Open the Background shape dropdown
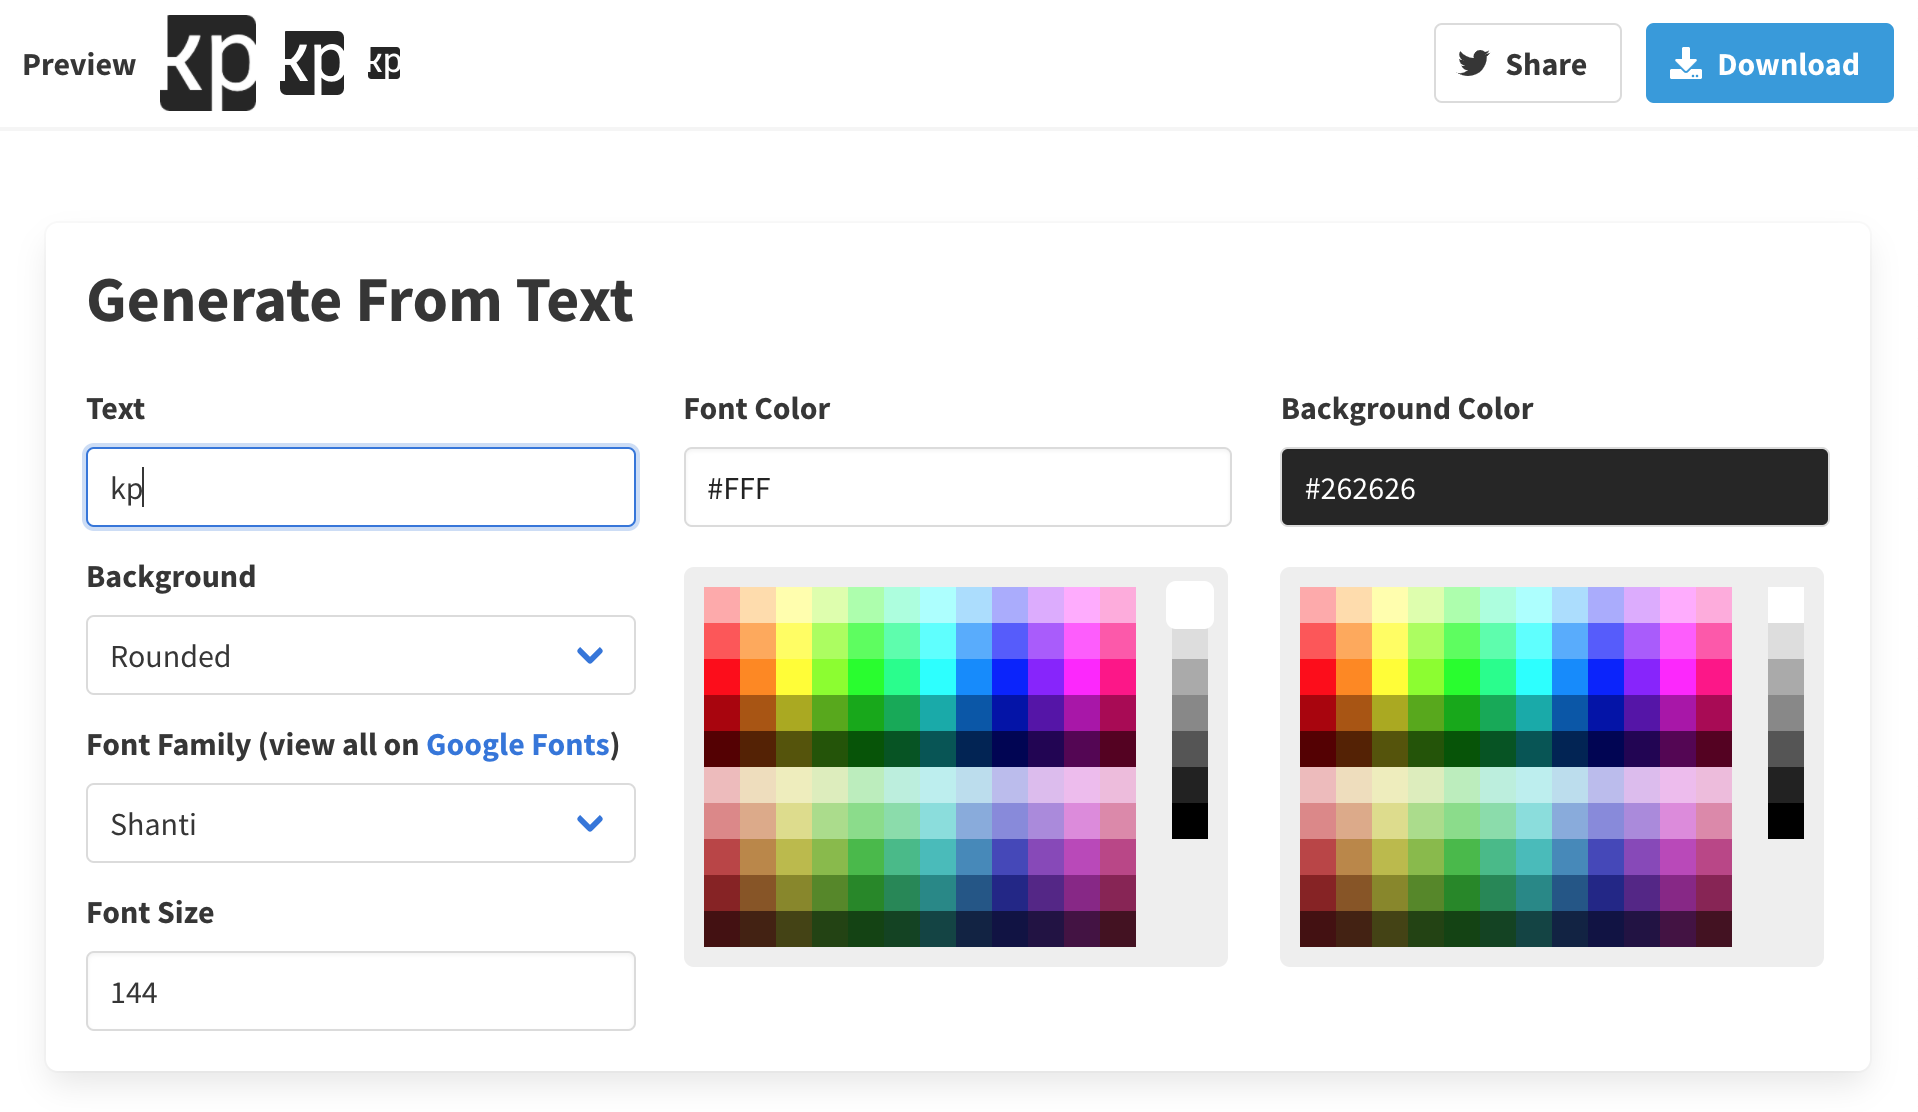Image resolution: width=1918 pixels, height=1112 pixels. [x=361, y=655]
